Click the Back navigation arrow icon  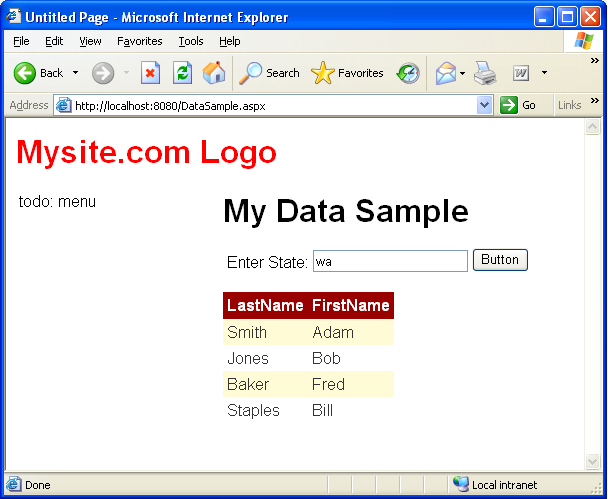[25, 73]
